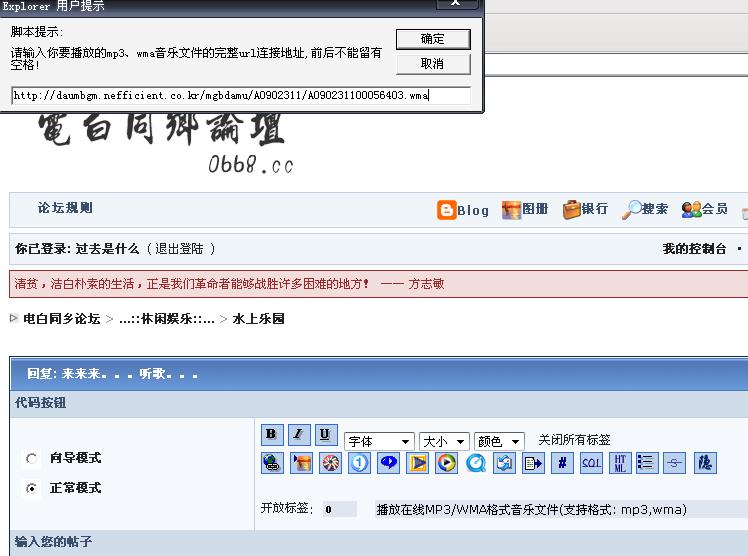Click the SQL code tag icon
748x556 pixels.
click(x=591, y=463)
